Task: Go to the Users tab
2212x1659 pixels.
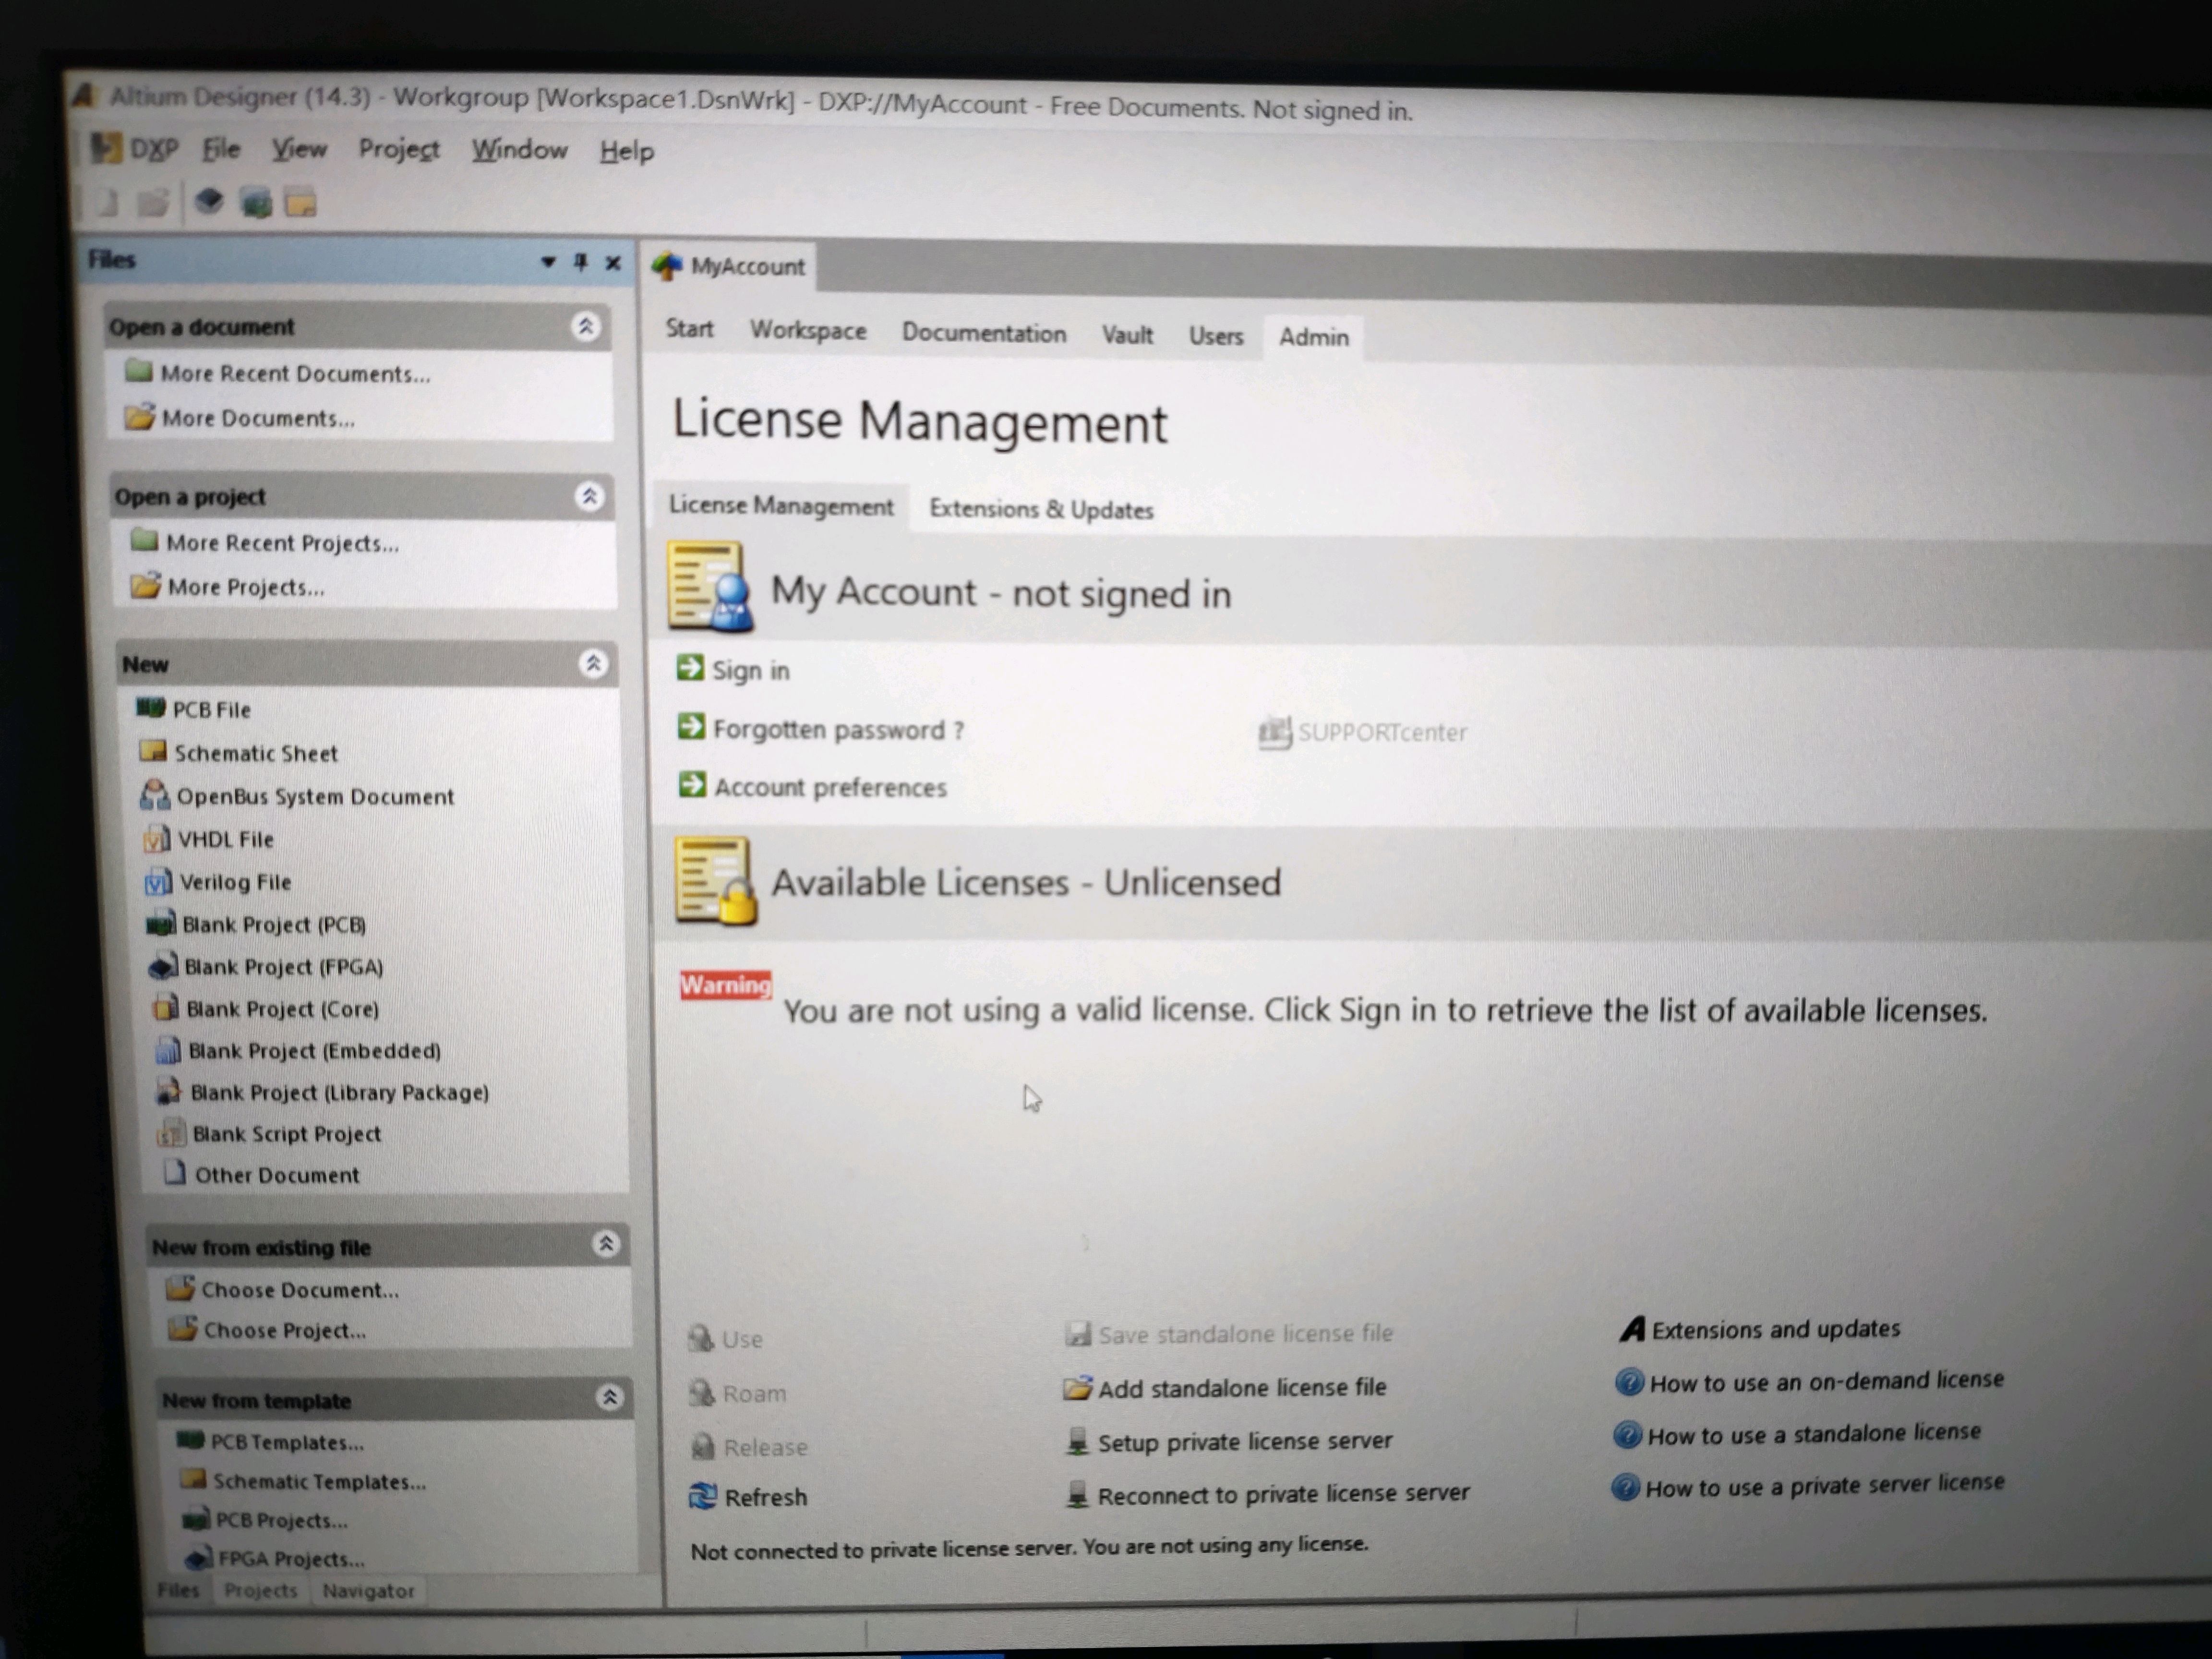Action: [x=1216, y=336]
